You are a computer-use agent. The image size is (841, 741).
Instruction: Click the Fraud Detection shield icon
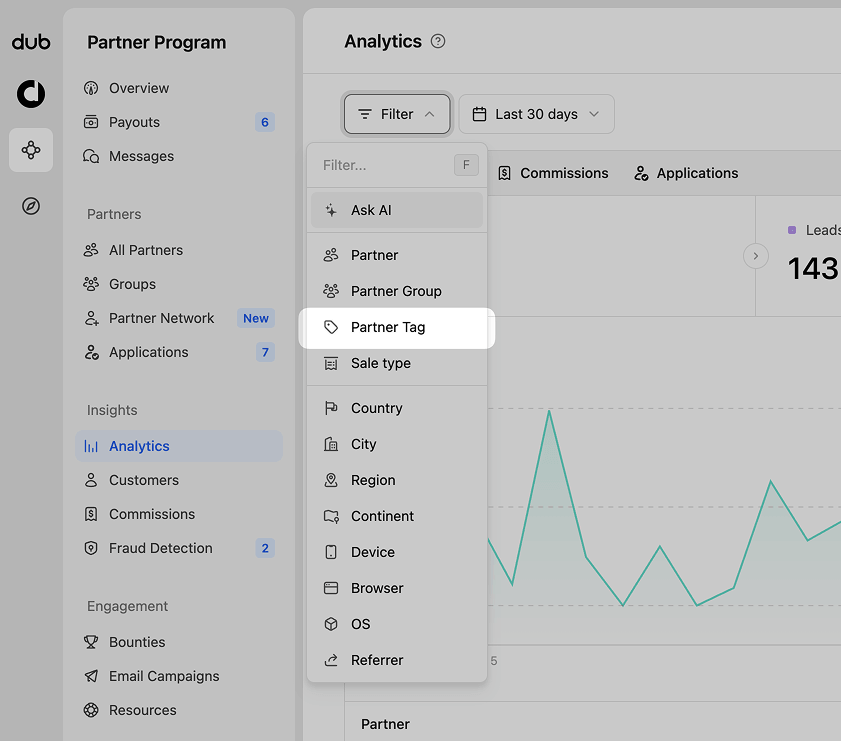pyautogui.click(x=91, y=548)
